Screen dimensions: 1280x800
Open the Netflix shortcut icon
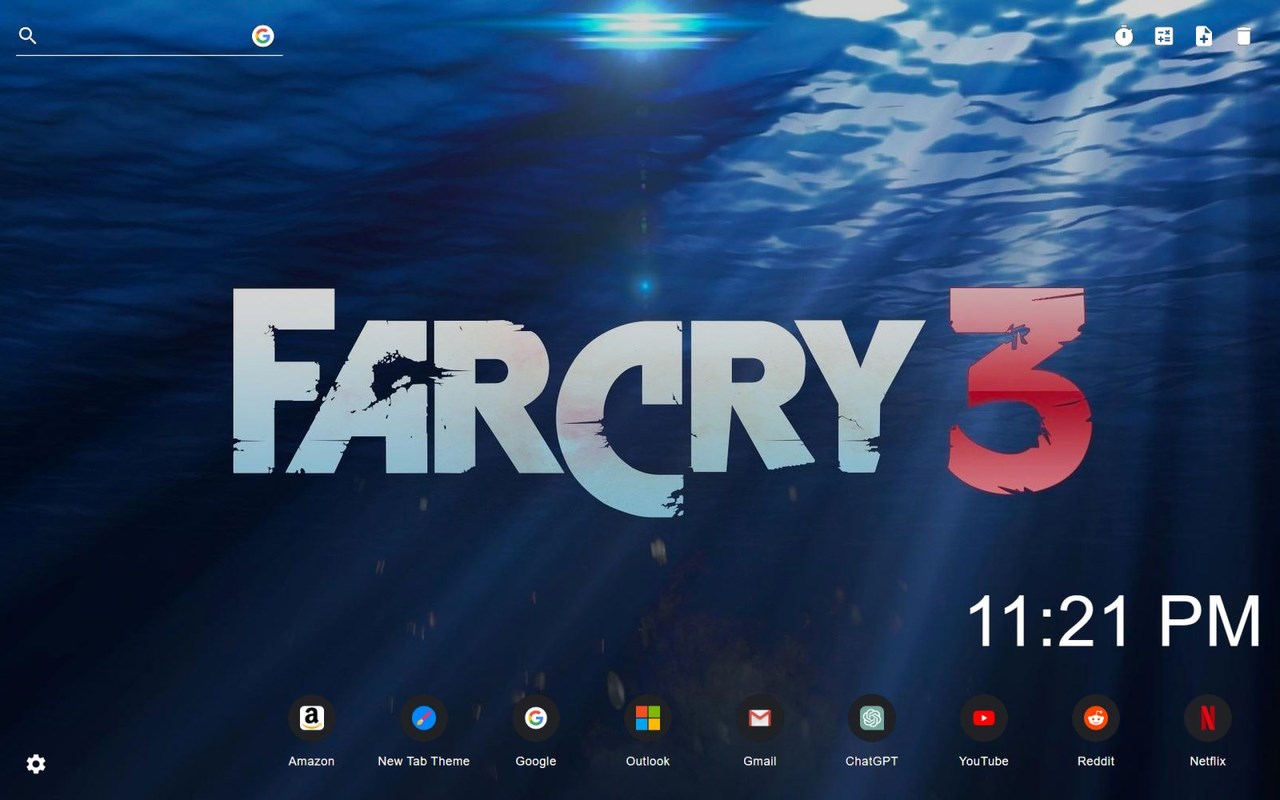[x=1208, y=718]
